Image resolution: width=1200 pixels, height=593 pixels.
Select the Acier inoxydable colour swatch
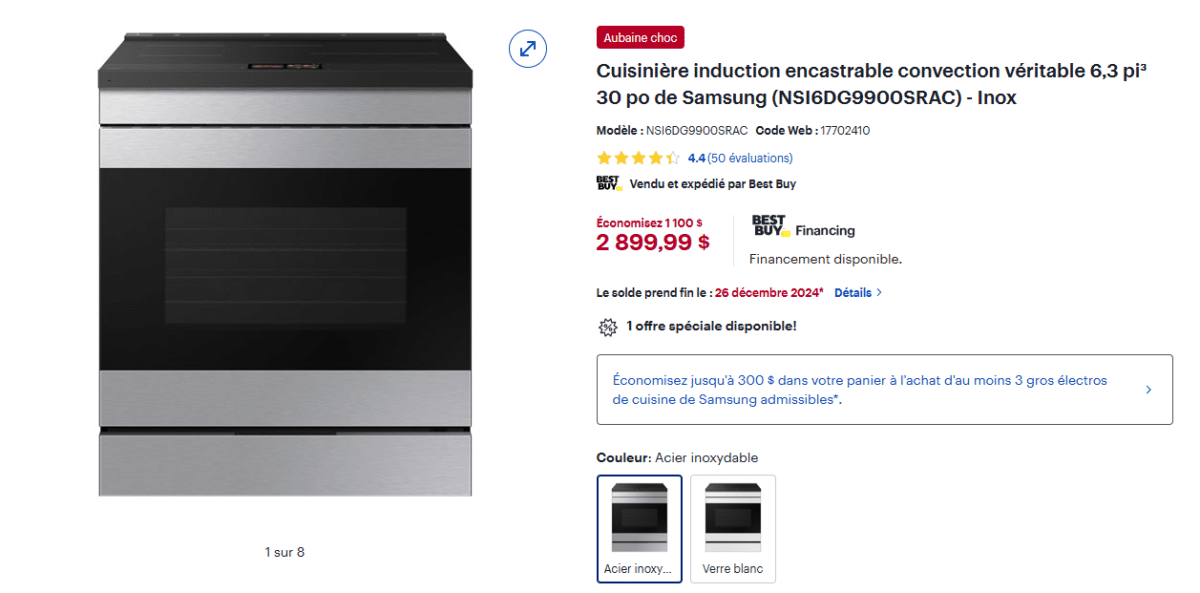point(640,528)
